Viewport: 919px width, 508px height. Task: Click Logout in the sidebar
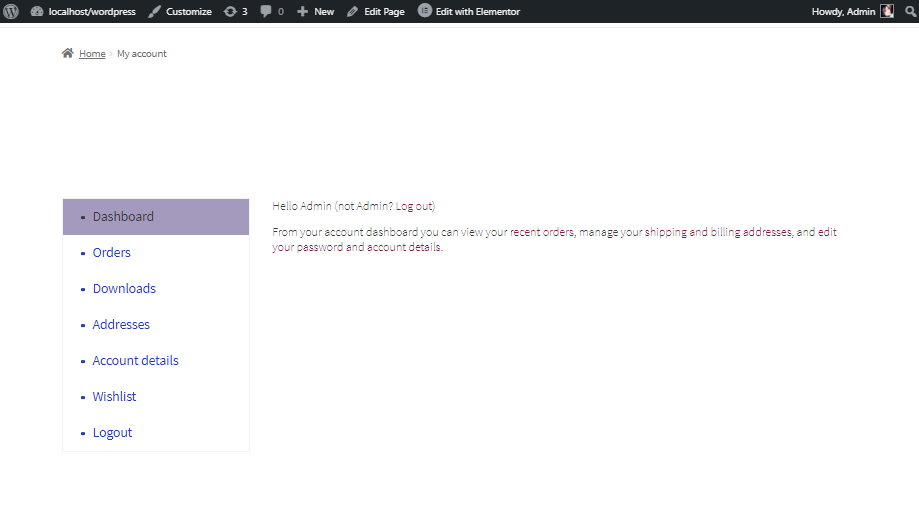click(113, 432)
